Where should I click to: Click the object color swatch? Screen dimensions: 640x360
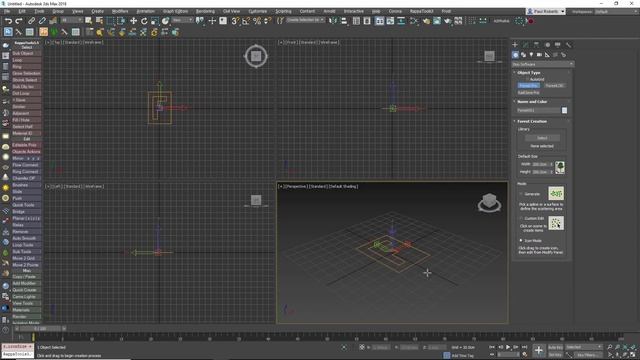coord(564,110)
